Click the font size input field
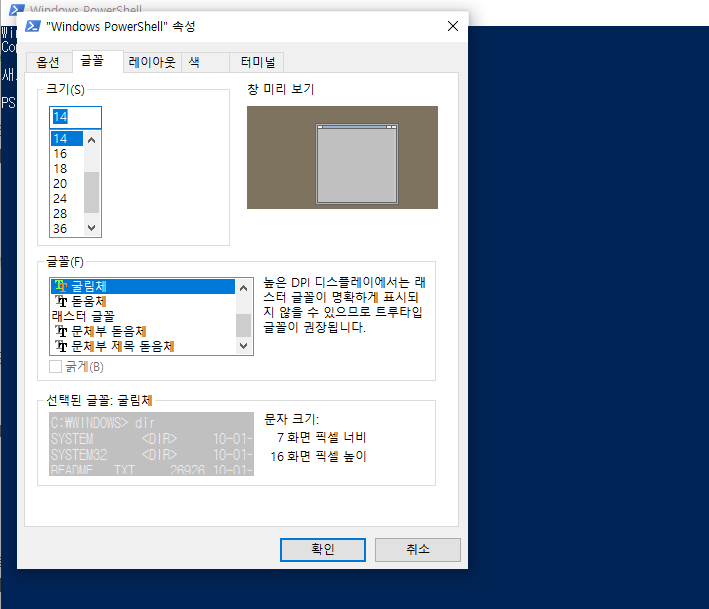709x609 pixels. [x=76, y=118]
